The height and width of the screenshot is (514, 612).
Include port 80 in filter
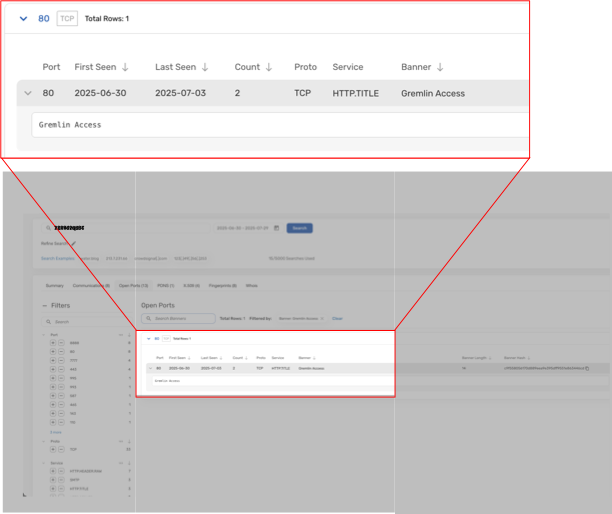point(53,352)
